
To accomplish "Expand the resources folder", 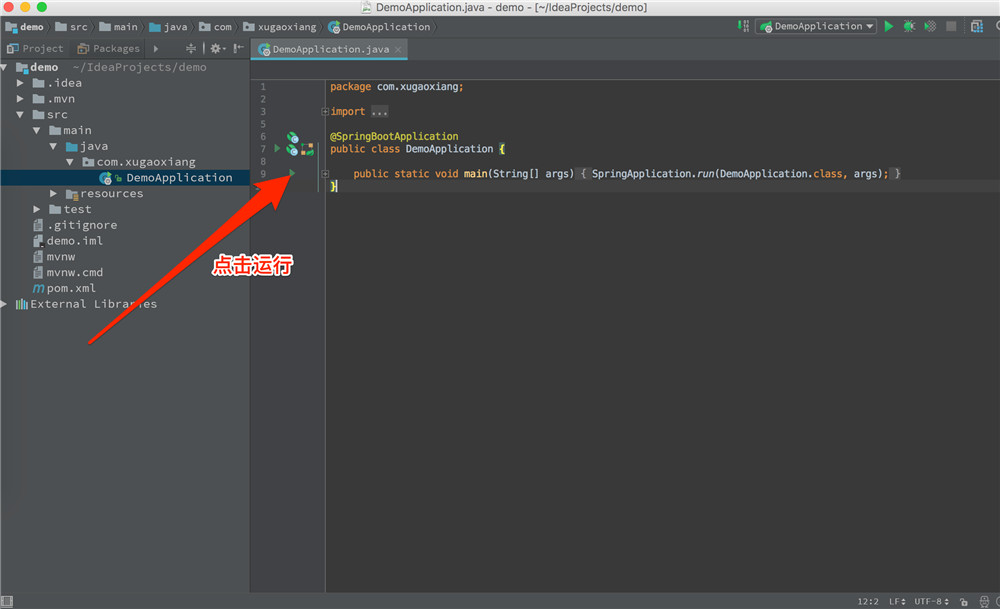I will (x=53, y=193).
